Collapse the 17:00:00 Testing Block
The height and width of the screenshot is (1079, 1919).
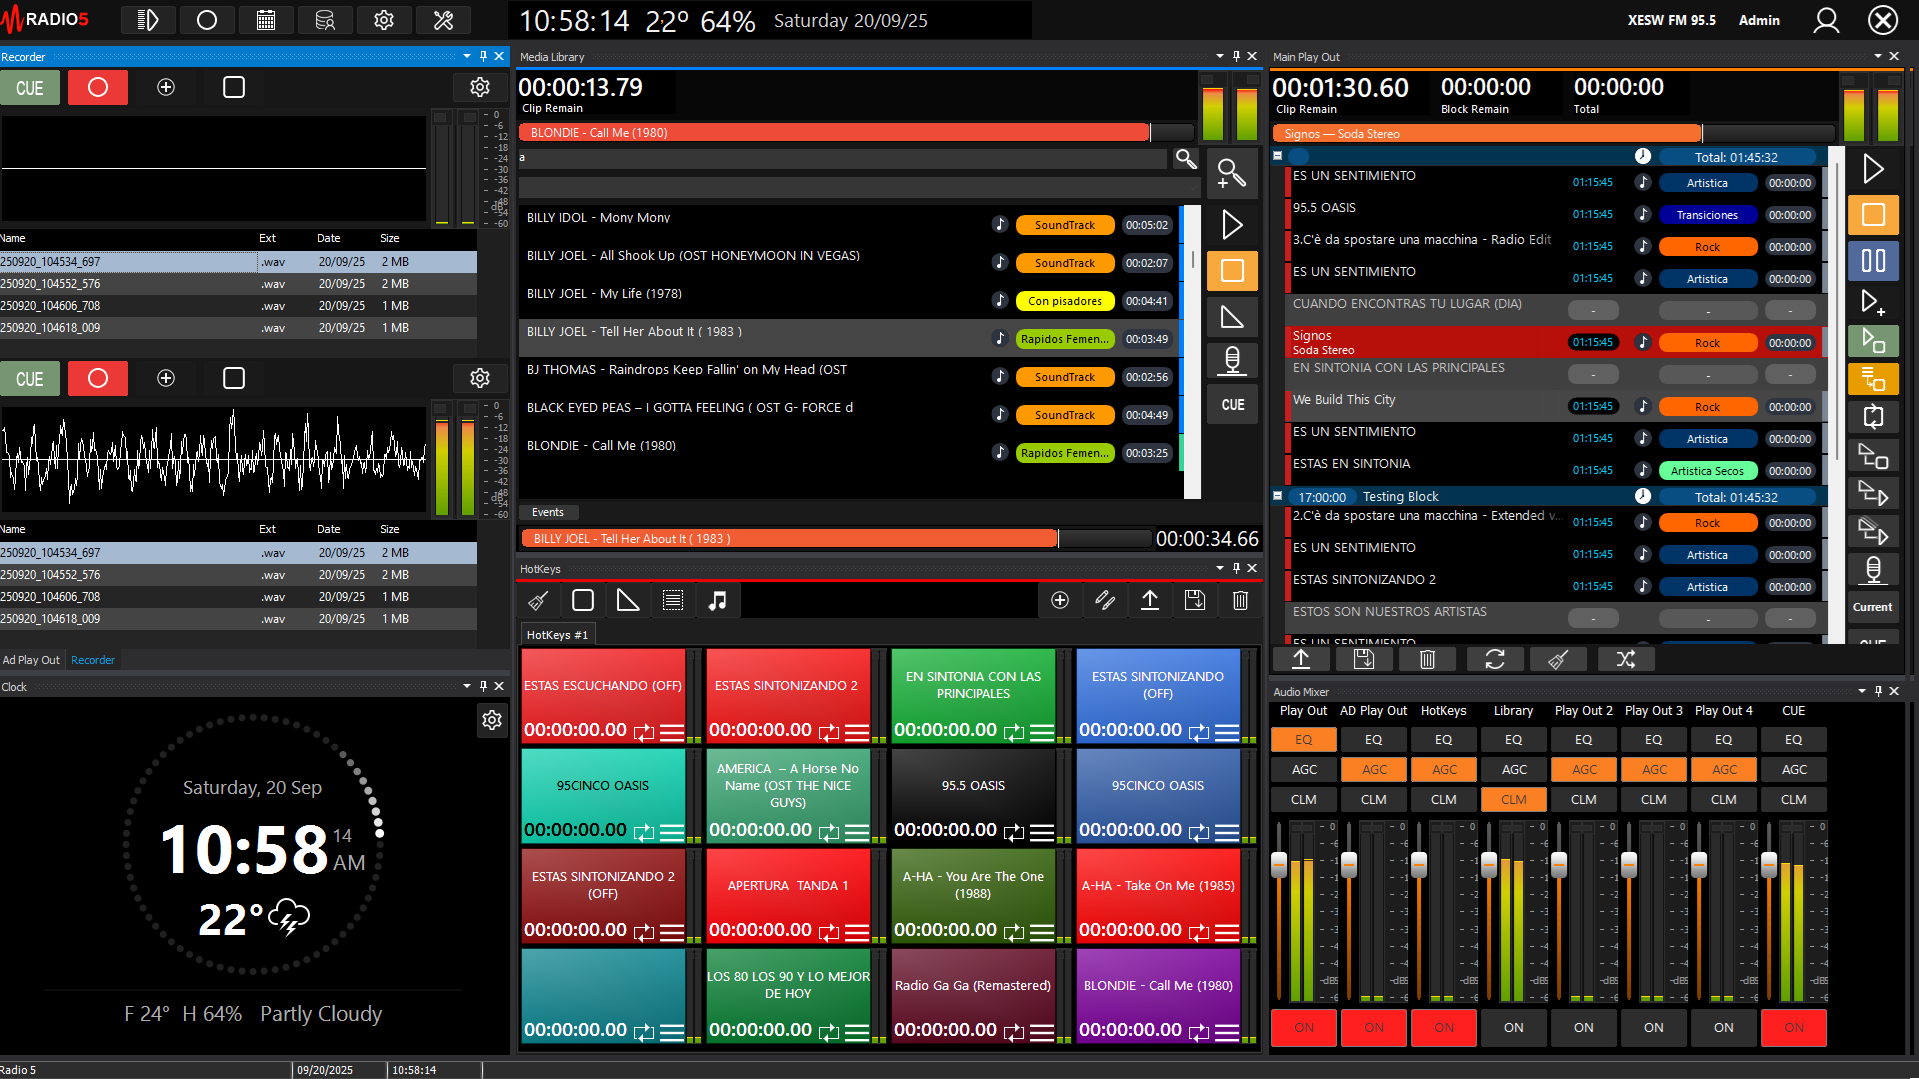tap(1277, 496)
